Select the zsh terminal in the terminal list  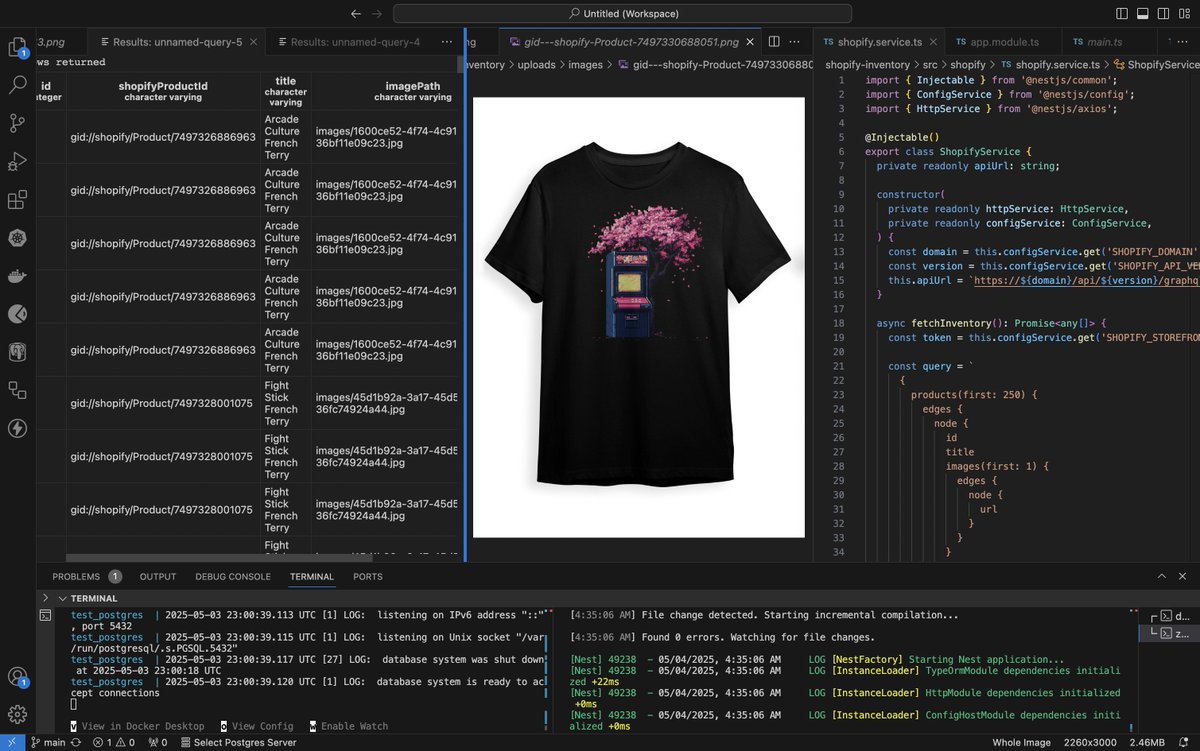click(x=1173, y=634)
